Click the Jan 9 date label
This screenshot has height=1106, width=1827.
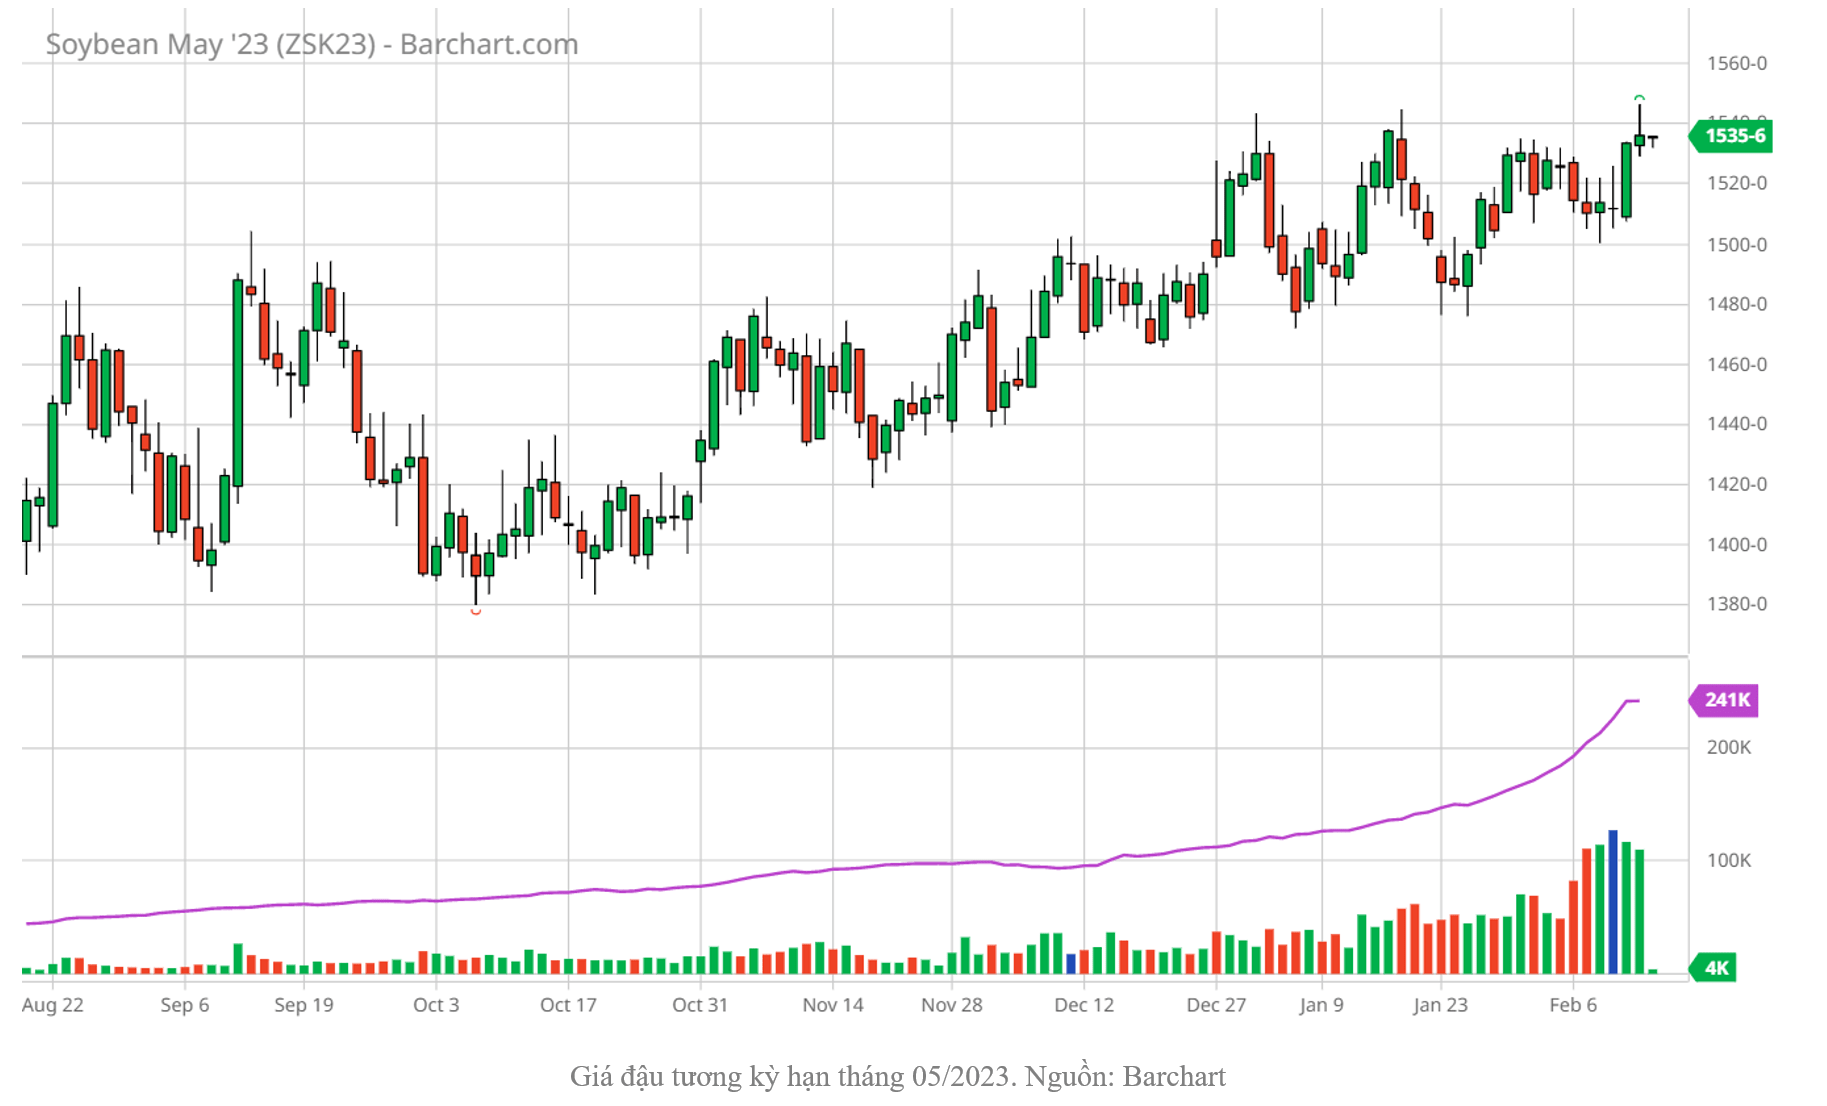click(x=1322, y=1005)
